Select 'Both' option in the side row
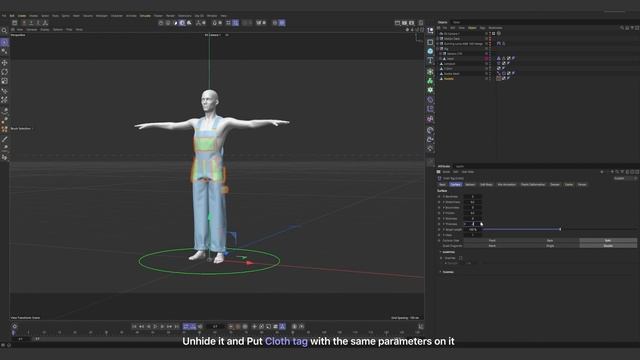The height and width of the screenshot is (360, 640). point(608,240)
